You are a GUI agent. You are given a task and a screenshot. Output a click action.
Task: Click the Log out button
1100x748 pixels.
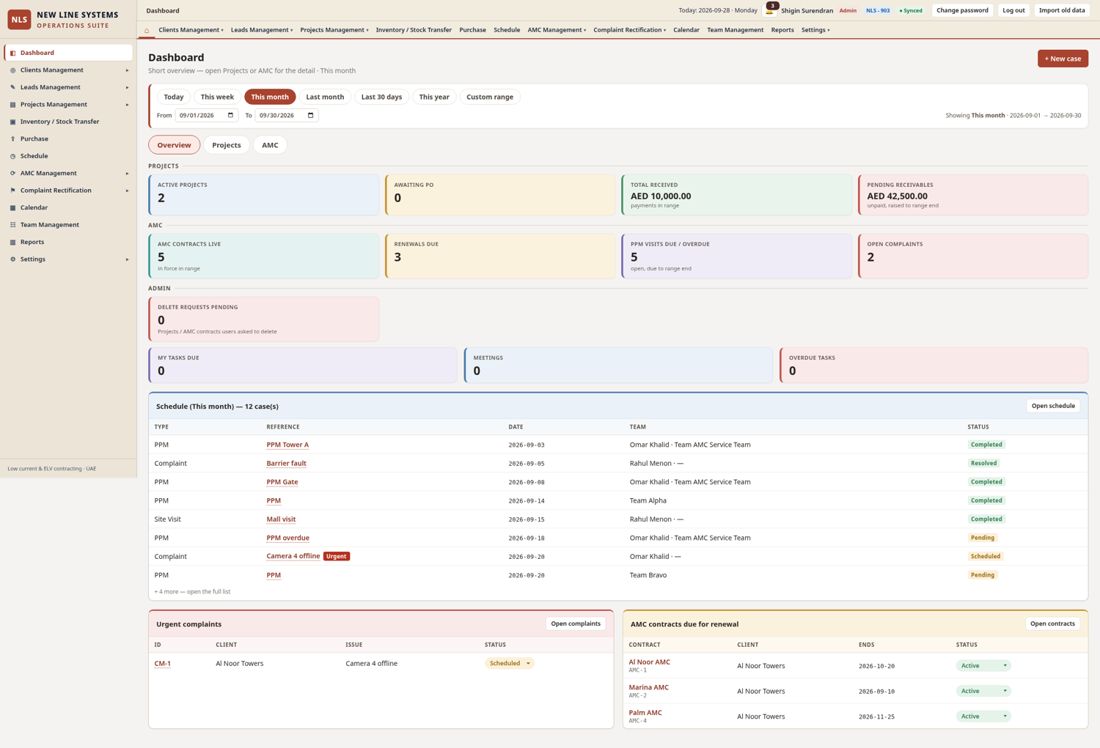[x=1013, y=11]
